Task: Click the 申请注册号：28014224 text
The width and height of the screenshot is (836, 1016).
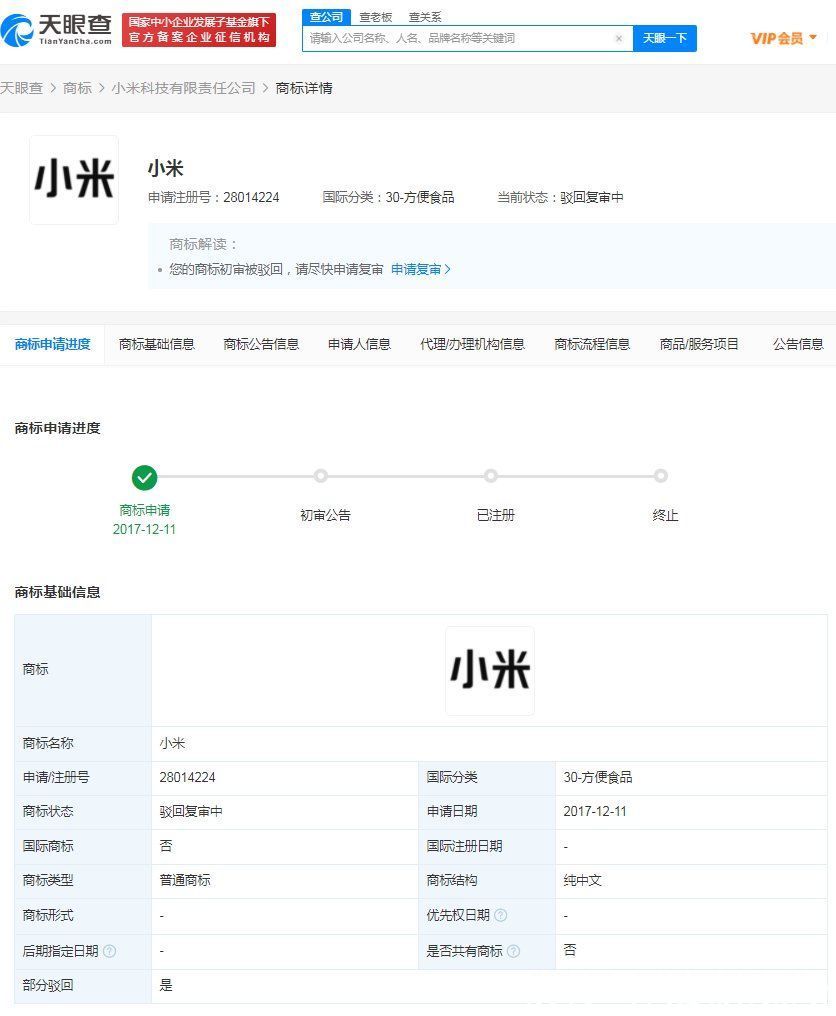Action: point(213,197)
